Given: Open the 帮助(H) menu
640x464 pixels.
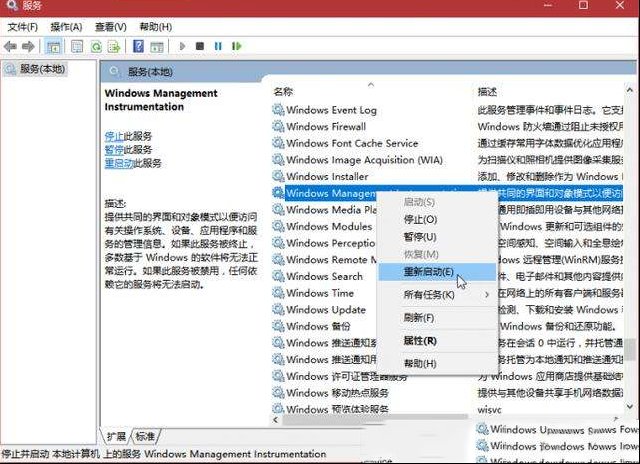Looking at the screenshot, I should click(x=156, y=27).
